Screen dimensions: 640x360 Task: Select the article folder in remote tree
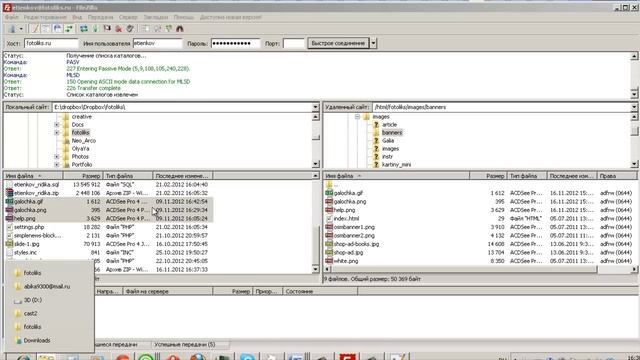point(389,124)
